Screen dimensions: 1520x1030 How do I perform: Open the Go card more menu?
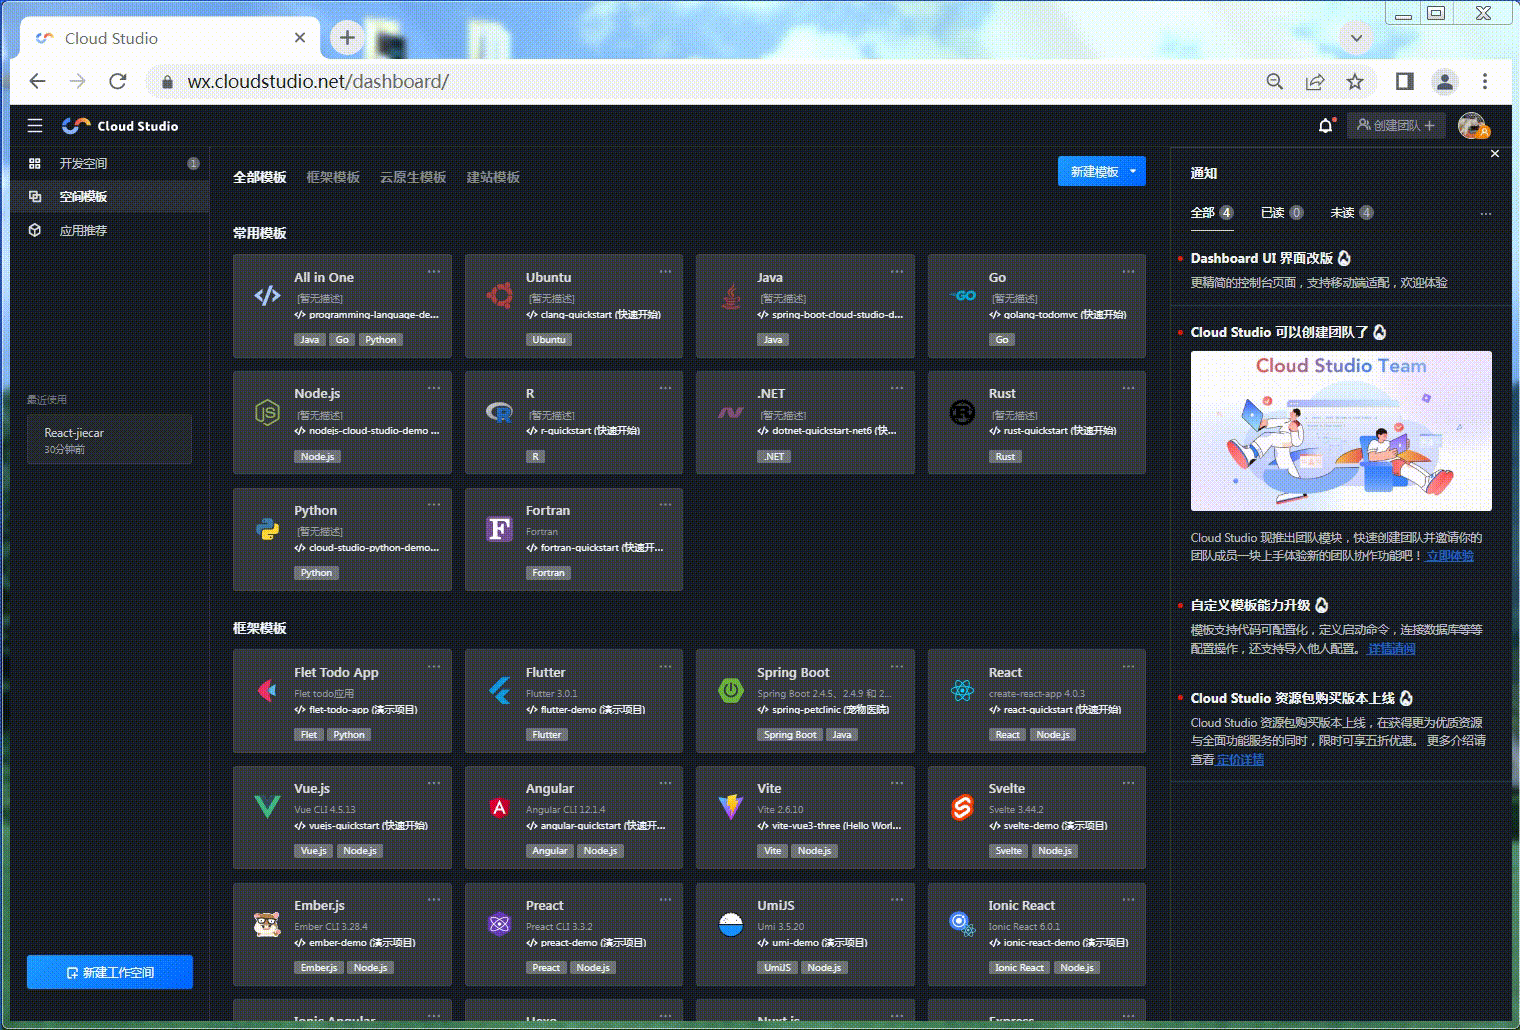1128,271
